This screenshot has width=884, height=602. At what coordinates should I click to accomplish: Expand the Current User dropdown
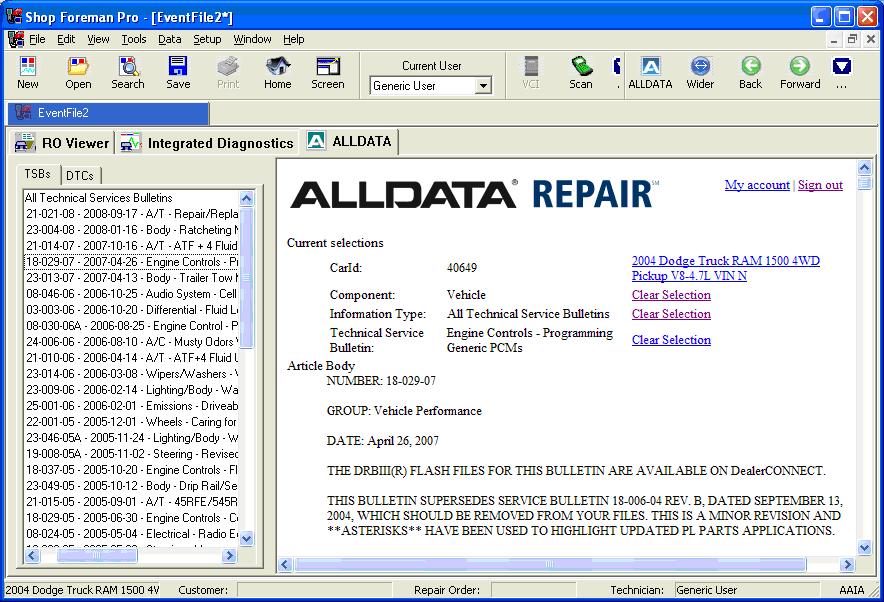coord(484,86)
